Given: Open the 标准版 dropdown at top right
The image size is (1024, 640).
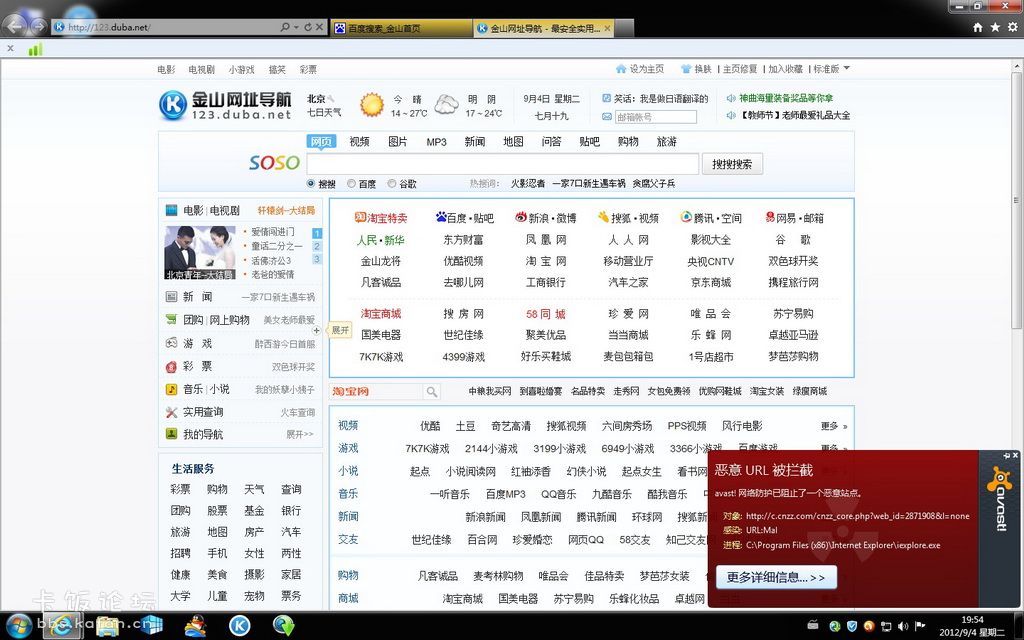Looking at the screenshot, I should pyautogui.click(x=828, y=69).
